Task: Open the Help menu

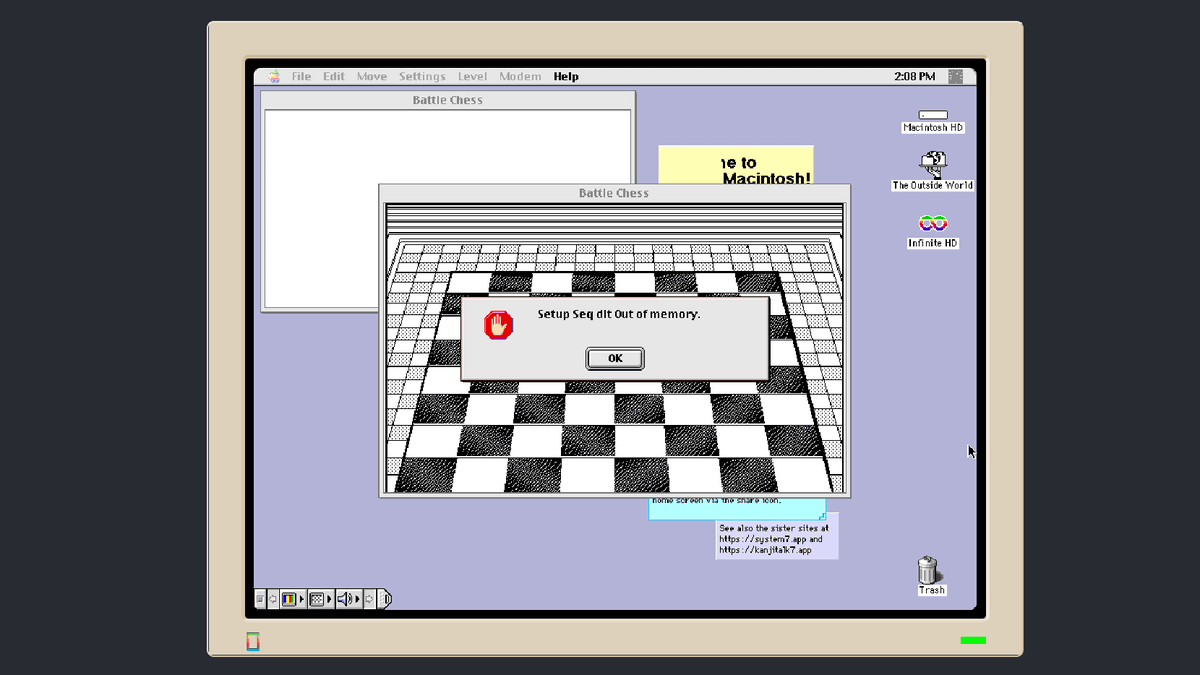Action: 565,75
